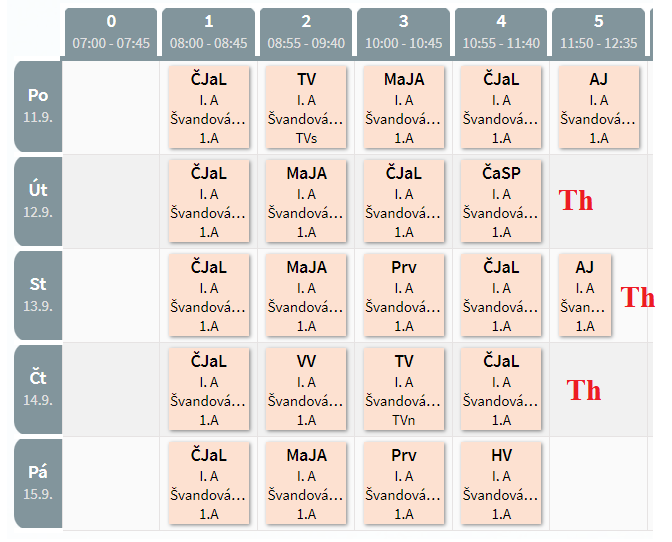Click period 1 header 08:00 - 08:45

[208, 32]
